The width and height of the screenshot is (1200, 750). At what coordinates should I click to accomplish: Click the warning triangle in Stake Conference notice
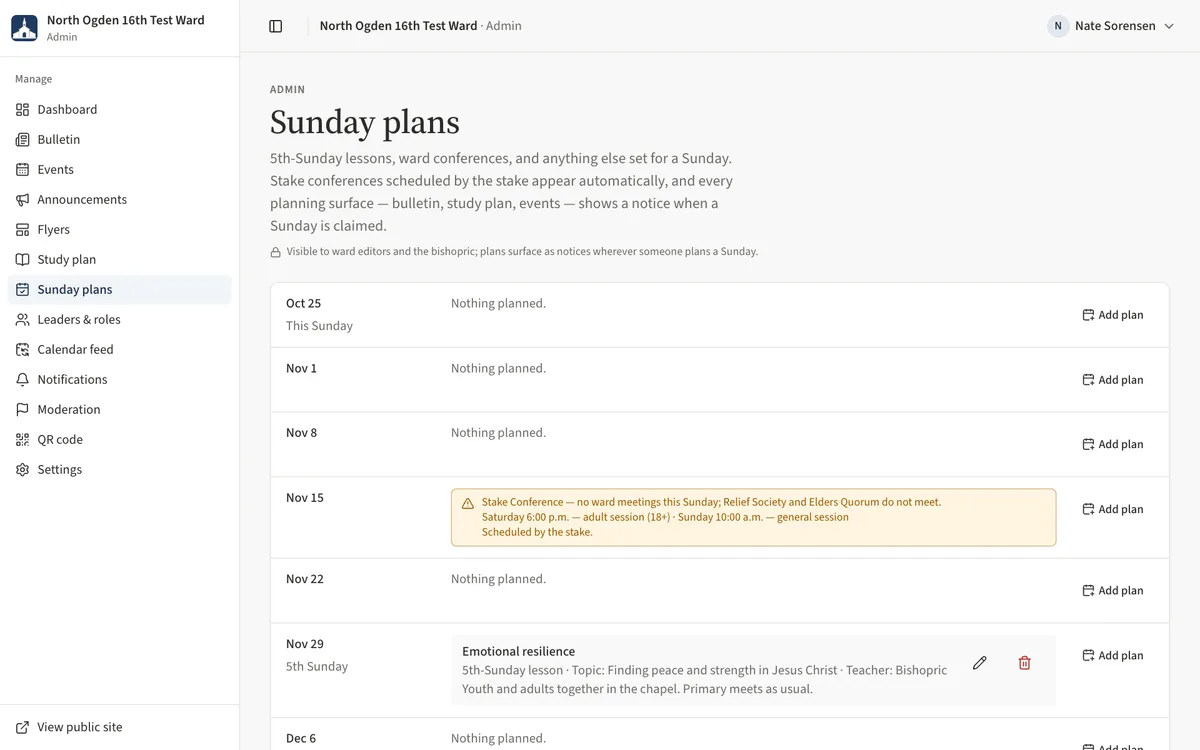[468, 503]
